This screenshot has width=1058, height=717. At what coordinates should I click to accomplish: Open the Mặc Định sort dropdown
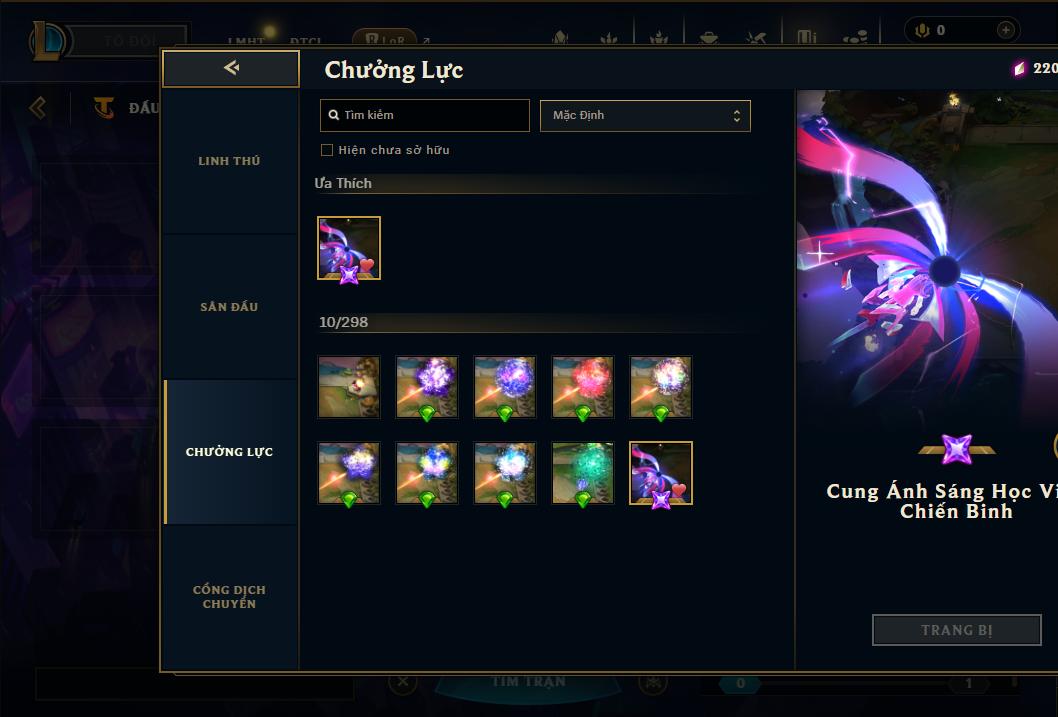click(645, 115)
